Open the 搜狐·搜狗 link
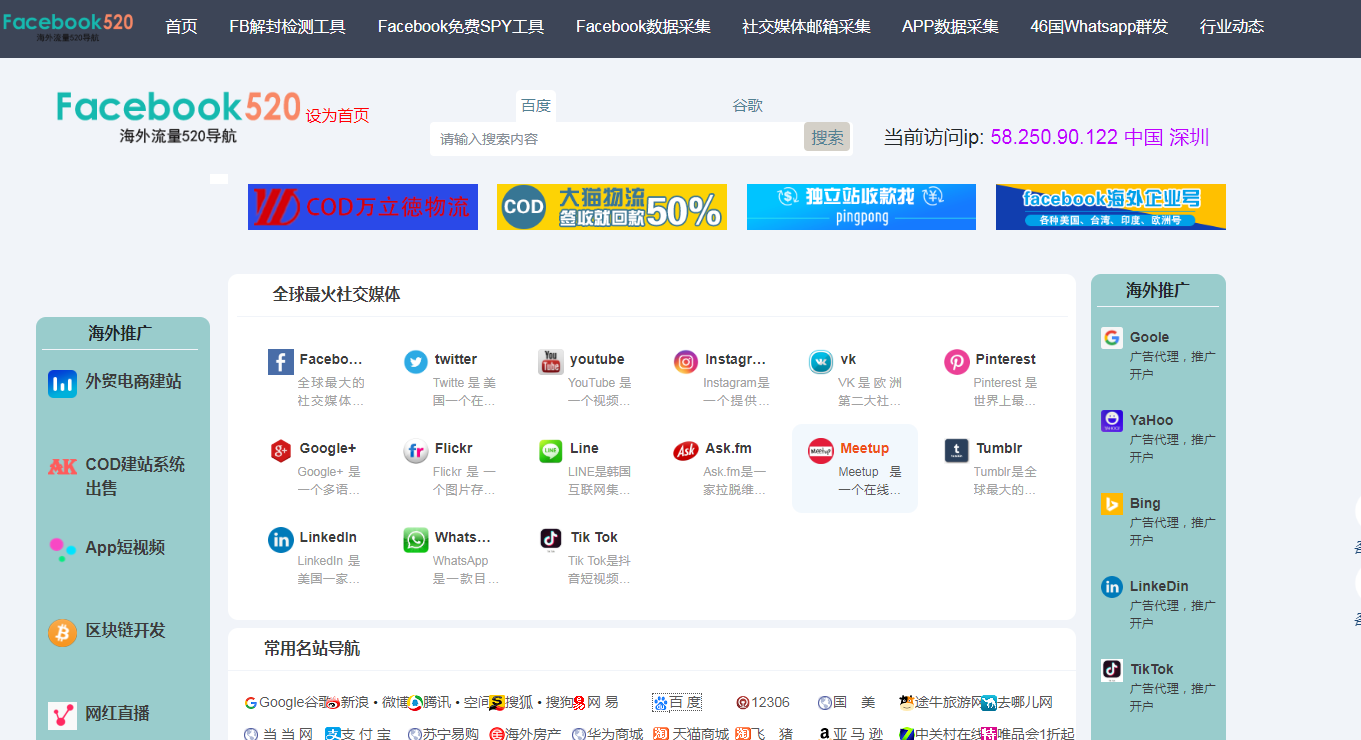Image resolution: width=1361 pixels, height=740 pixels. point(531,703)
